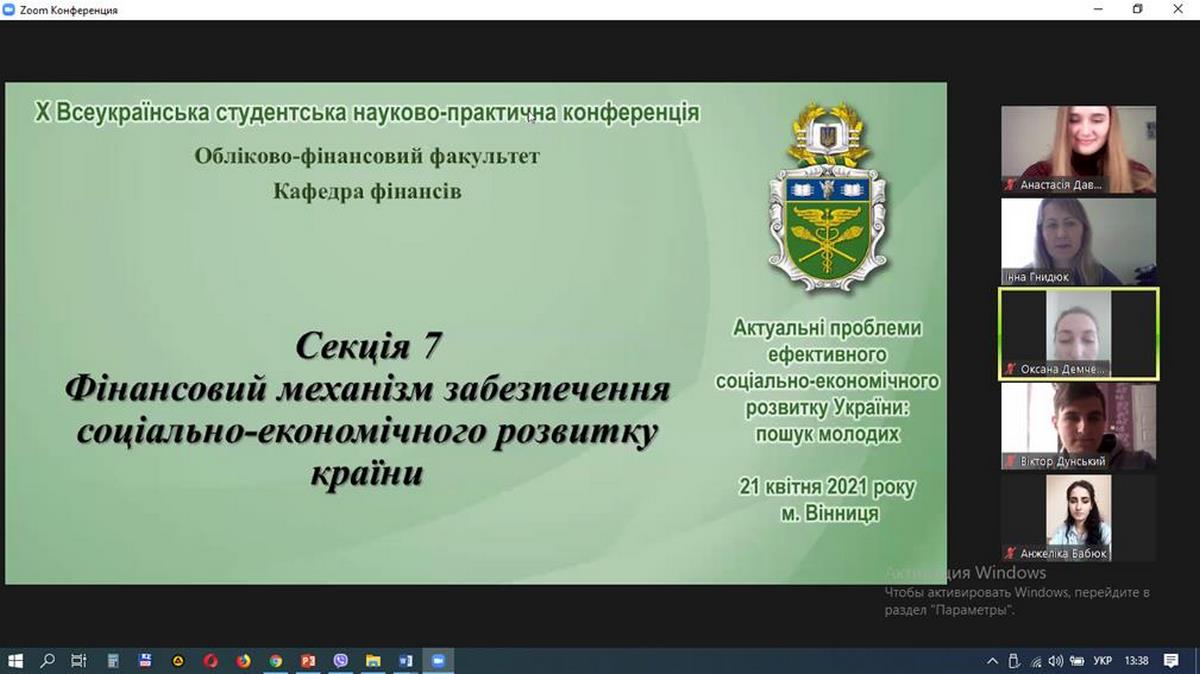The width and height of the screenshot is (1200, 674).
Task: Open taskbar search magnifier
Action: (x=47, y=661)
